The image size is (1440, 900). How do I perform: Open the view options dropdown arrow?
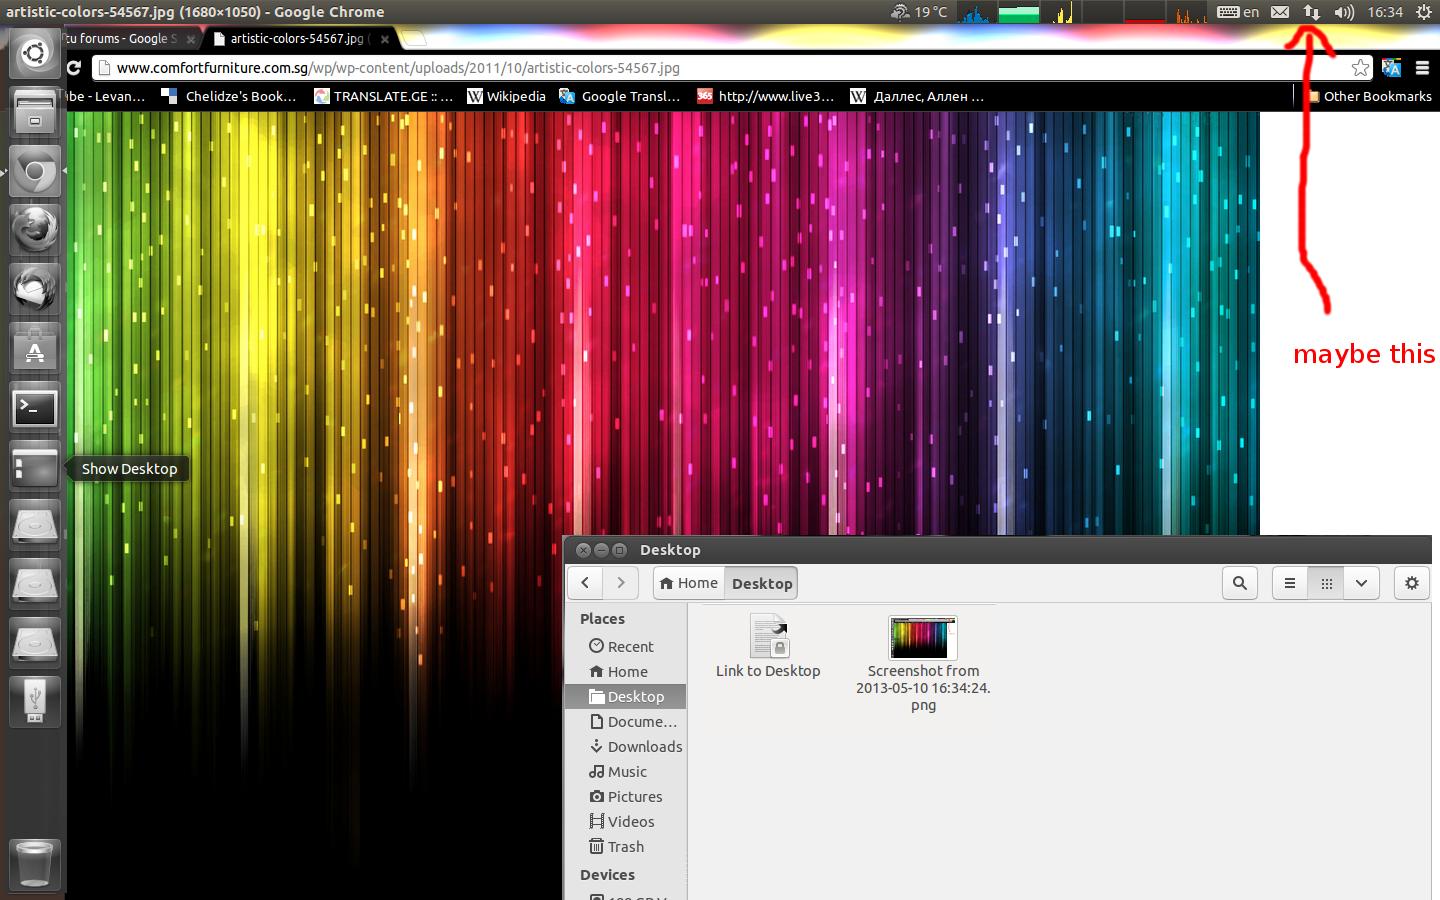click(x=1362, y=583)
